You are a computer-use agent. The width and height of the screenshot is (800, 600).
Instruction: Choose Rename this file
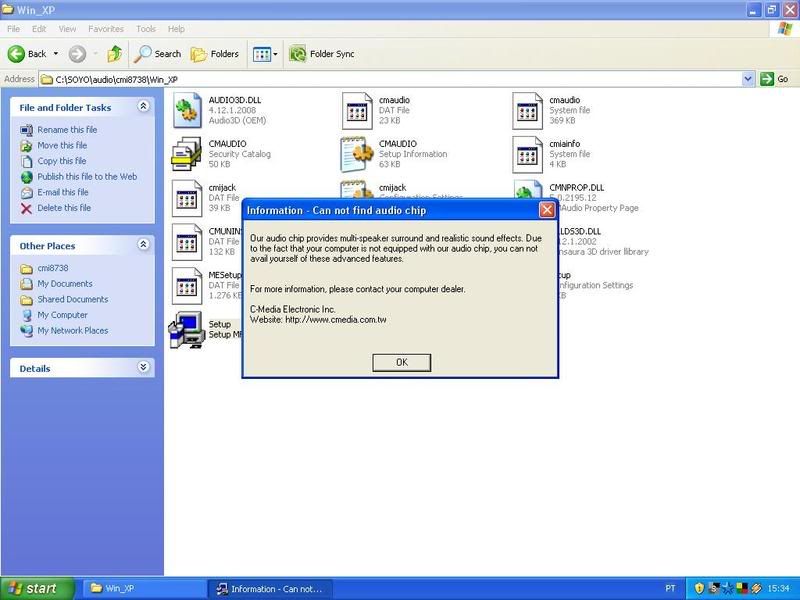[x=67, y=130]
